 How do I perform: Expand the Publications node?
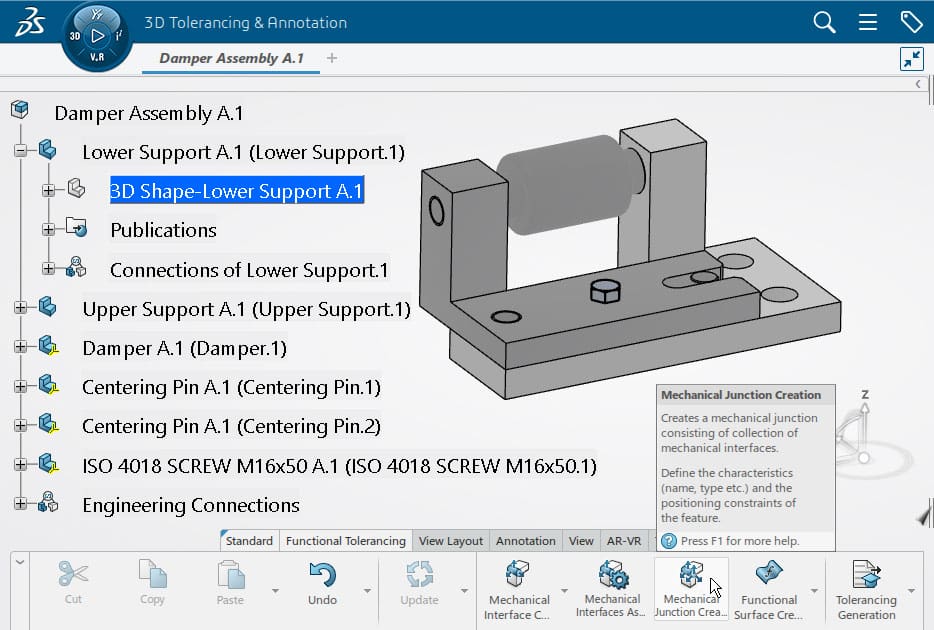click(49, 229)
